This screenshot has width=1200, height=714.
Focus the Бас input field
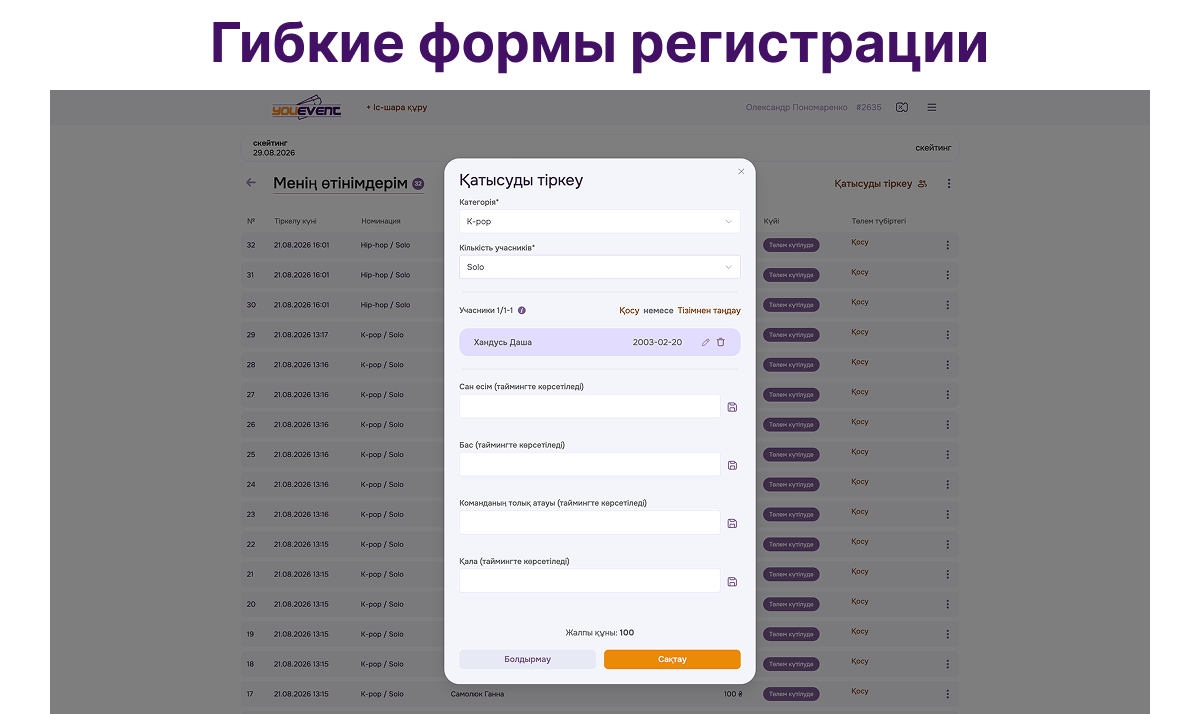[x=590, y=464]
